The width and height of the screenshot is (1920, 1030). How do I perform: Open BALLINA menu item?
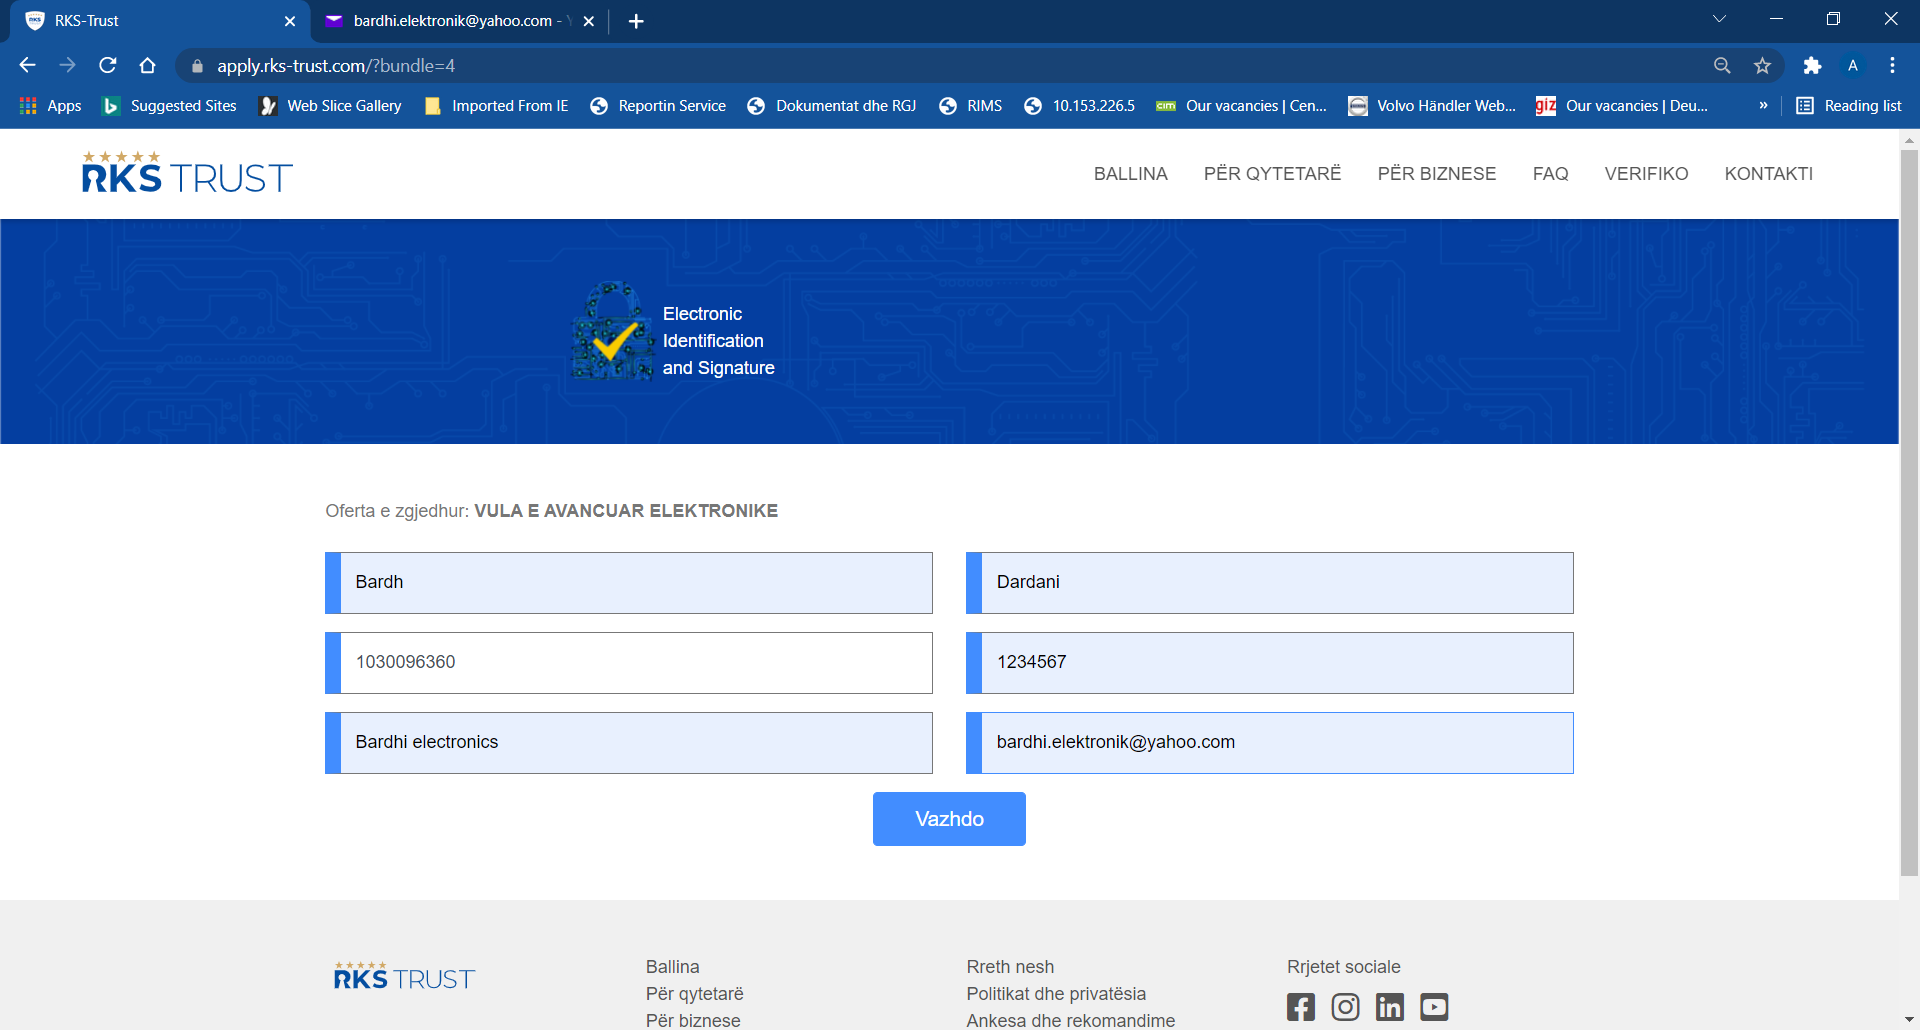pyautogui.click(x=1131, y=174)
